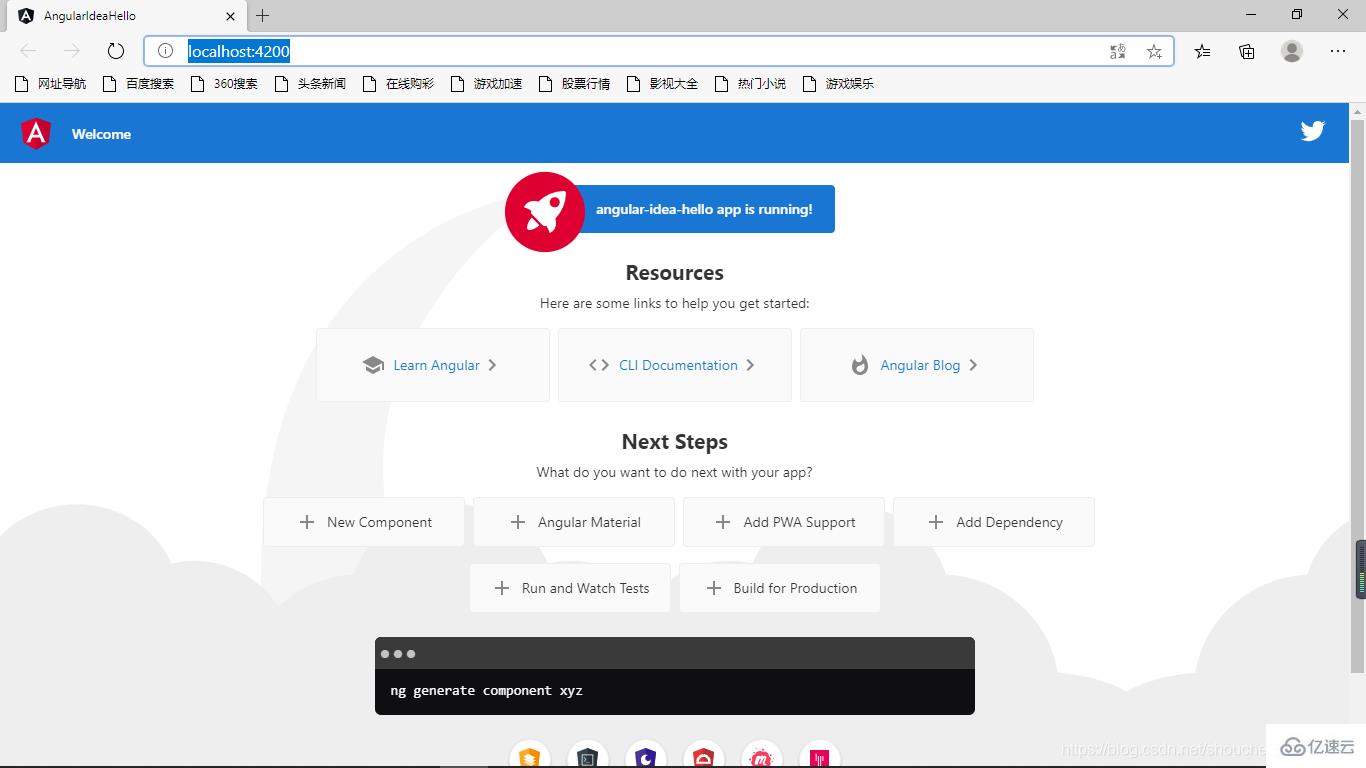Select the Angular Material card
Viewport: 1366px width, 768px height.
point(574,522)
